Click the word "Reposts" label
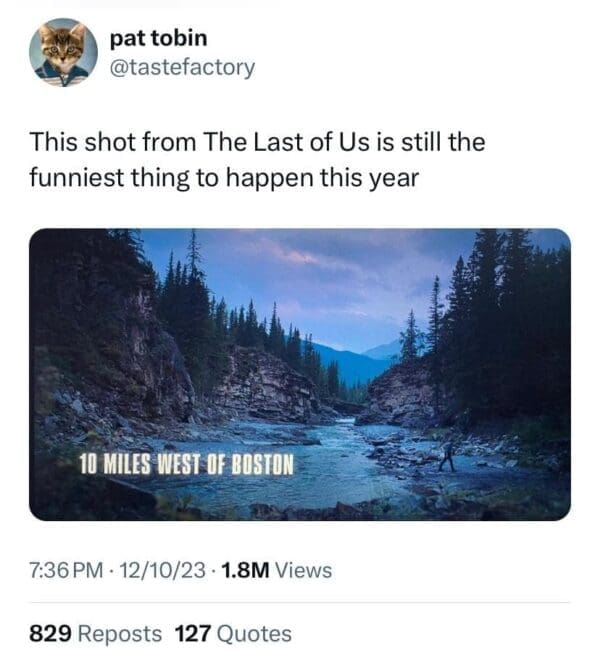This screenshot has height=661, width=600. [119, 634]
